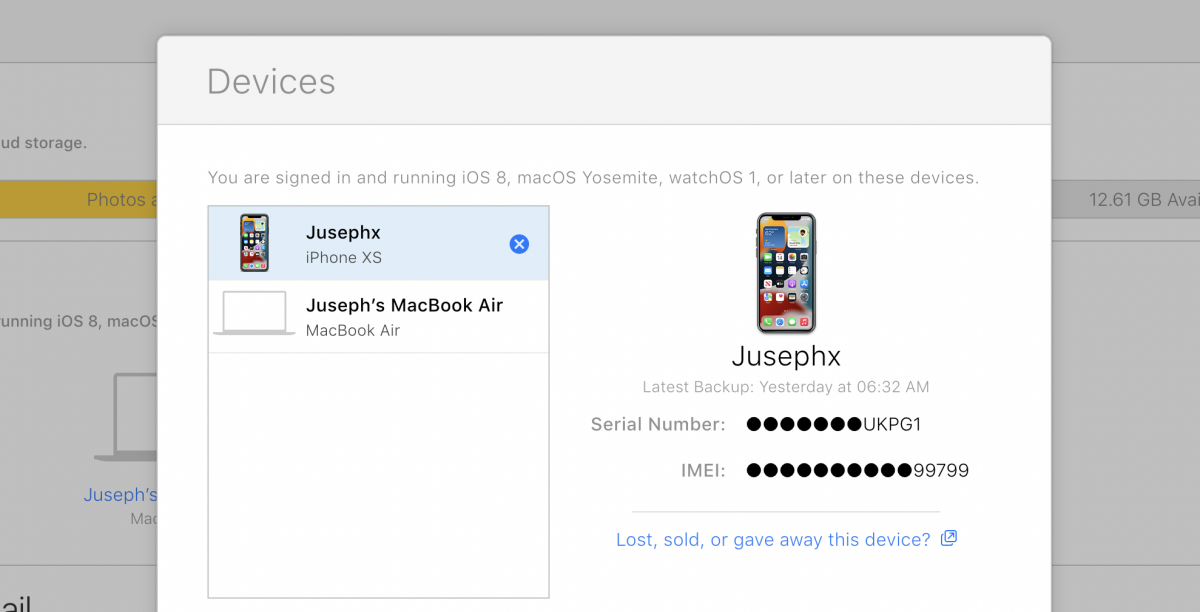Click the masked IMEI ending 99799
The height and width of the screenshot is (612, 1200).
857,470
